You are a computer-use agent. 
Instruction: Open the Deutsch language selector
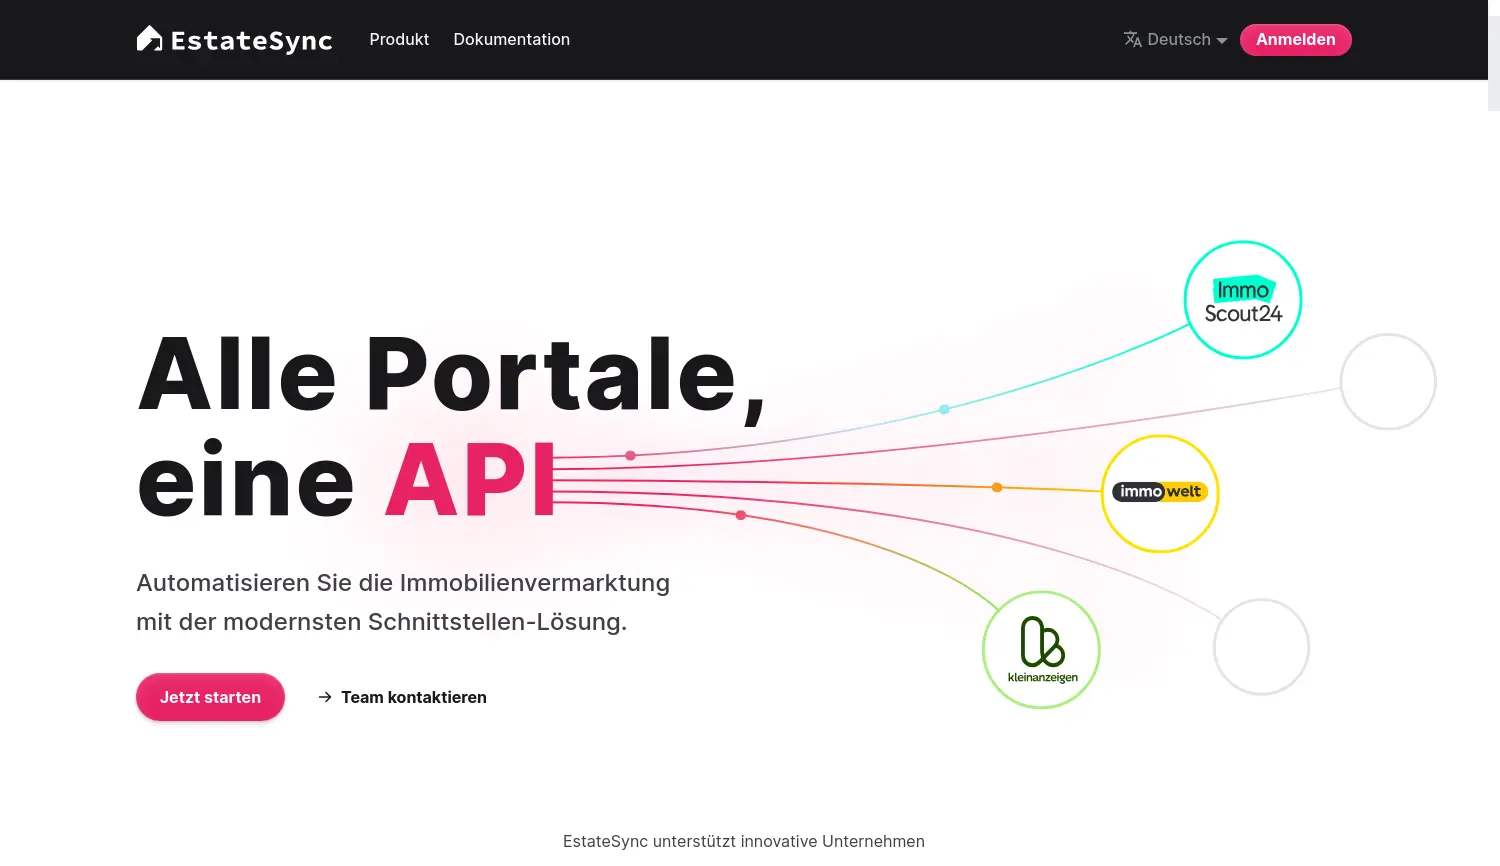tap(1178, 39)
